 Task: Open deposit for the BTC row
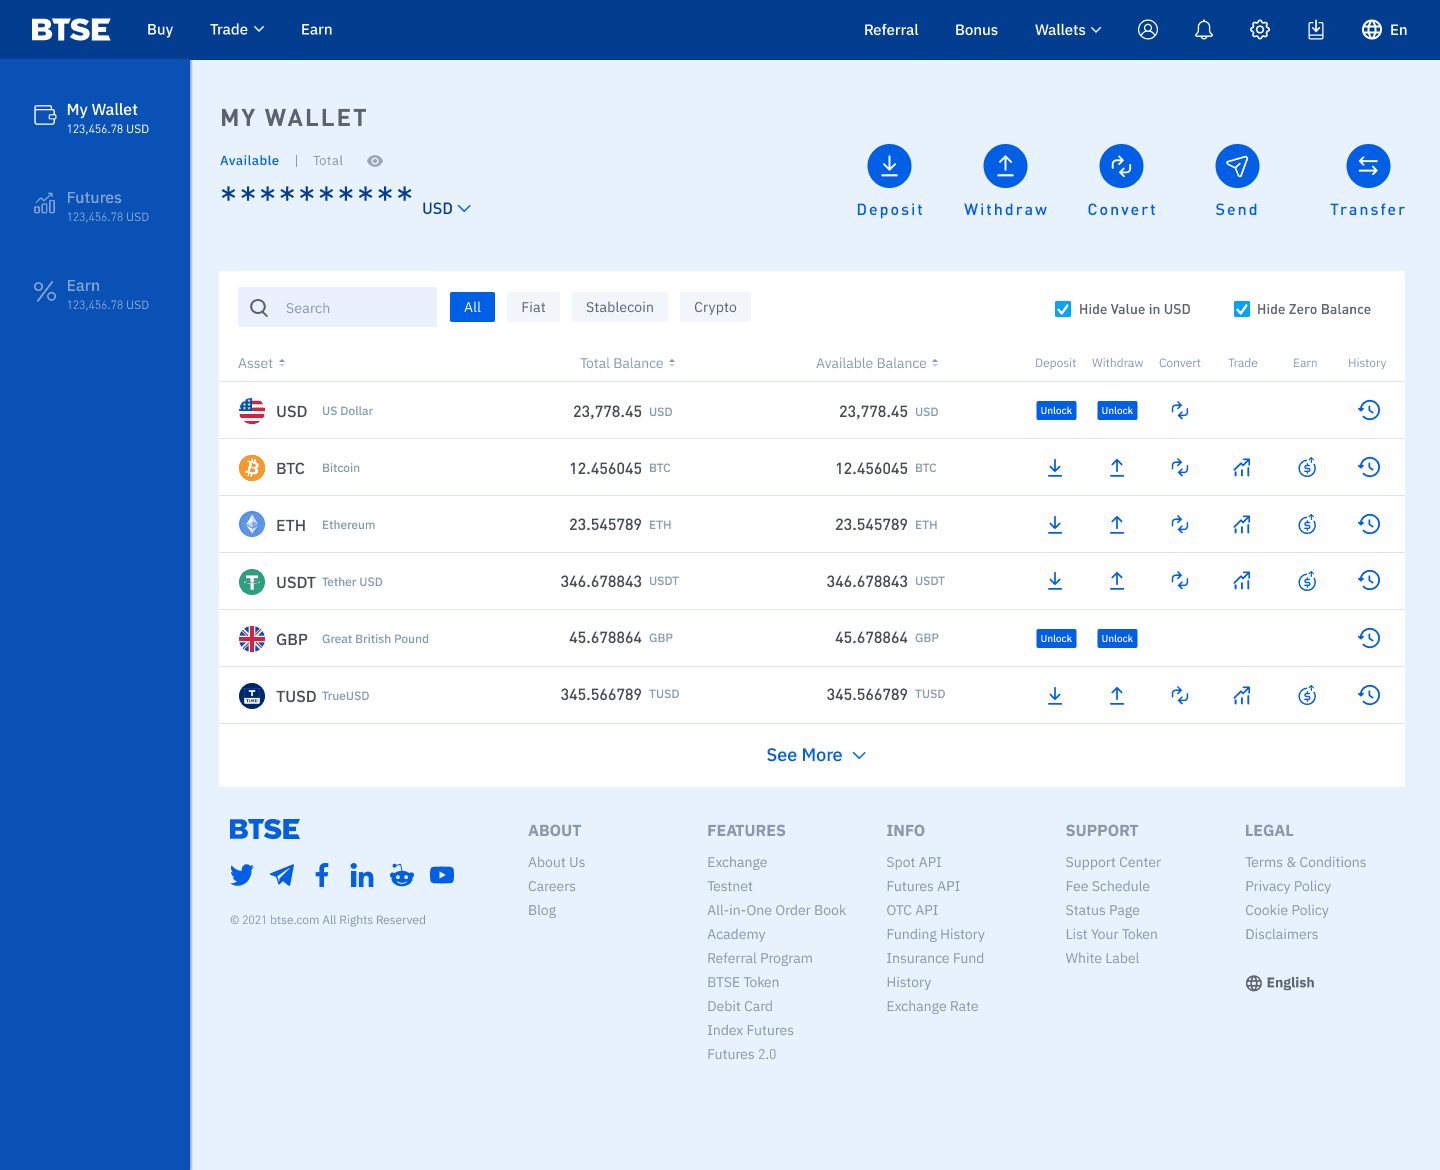pos(1055,467)
